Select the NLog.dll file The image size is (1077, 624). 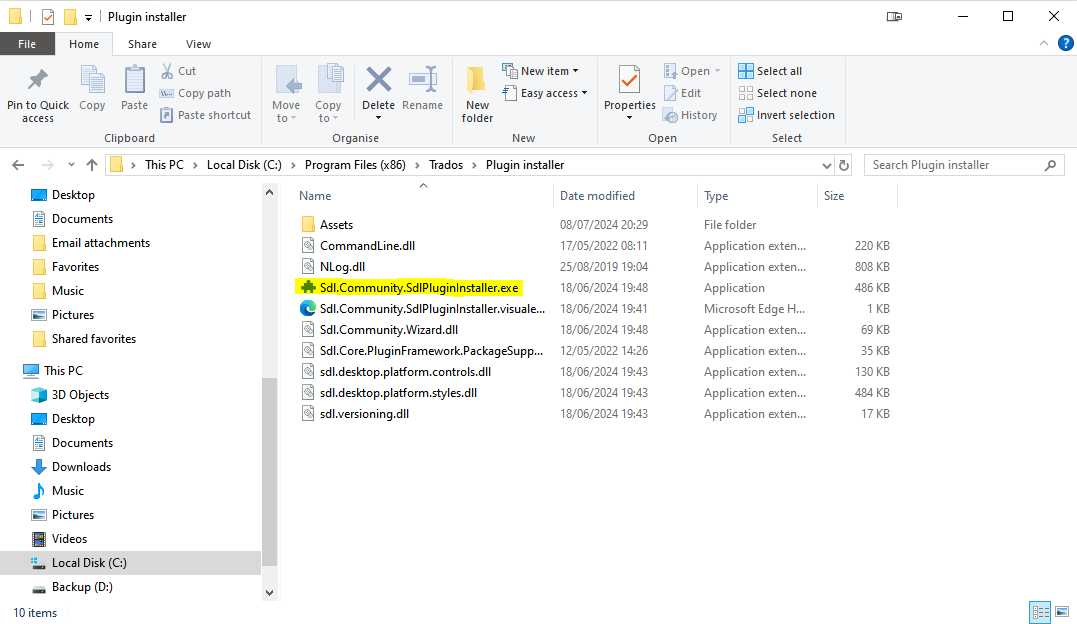pos(333,267)
